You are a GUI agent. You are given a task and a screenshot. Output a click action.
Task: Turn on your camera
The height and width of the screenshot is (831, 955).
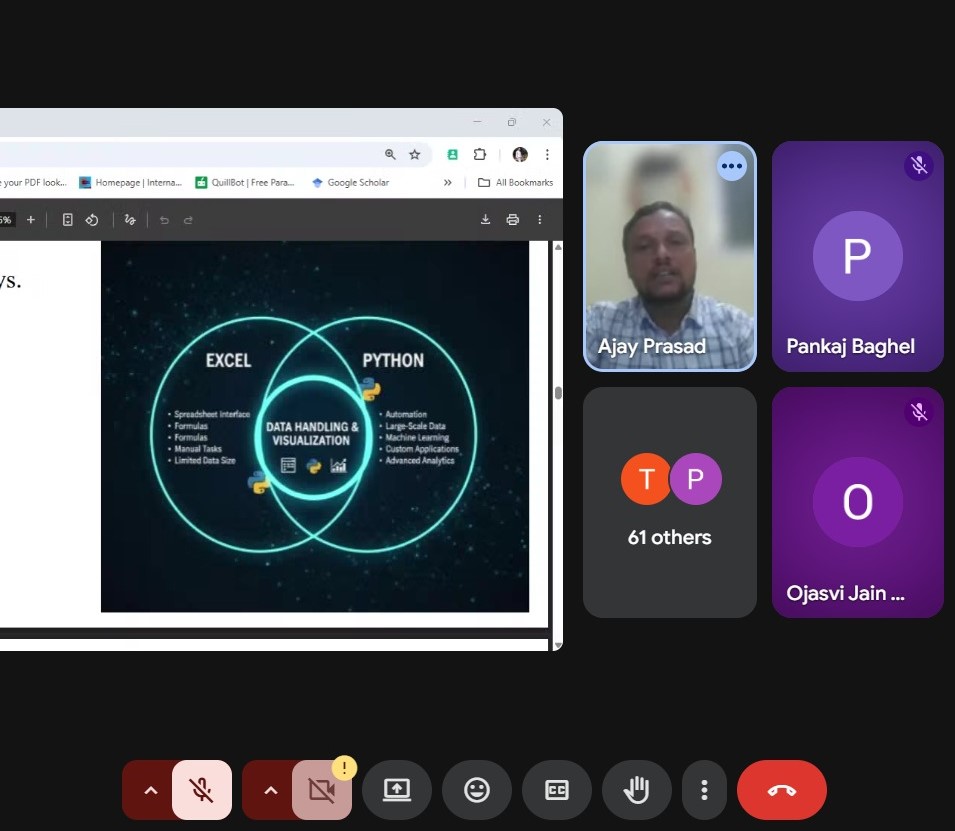click(x=321, y=790)
